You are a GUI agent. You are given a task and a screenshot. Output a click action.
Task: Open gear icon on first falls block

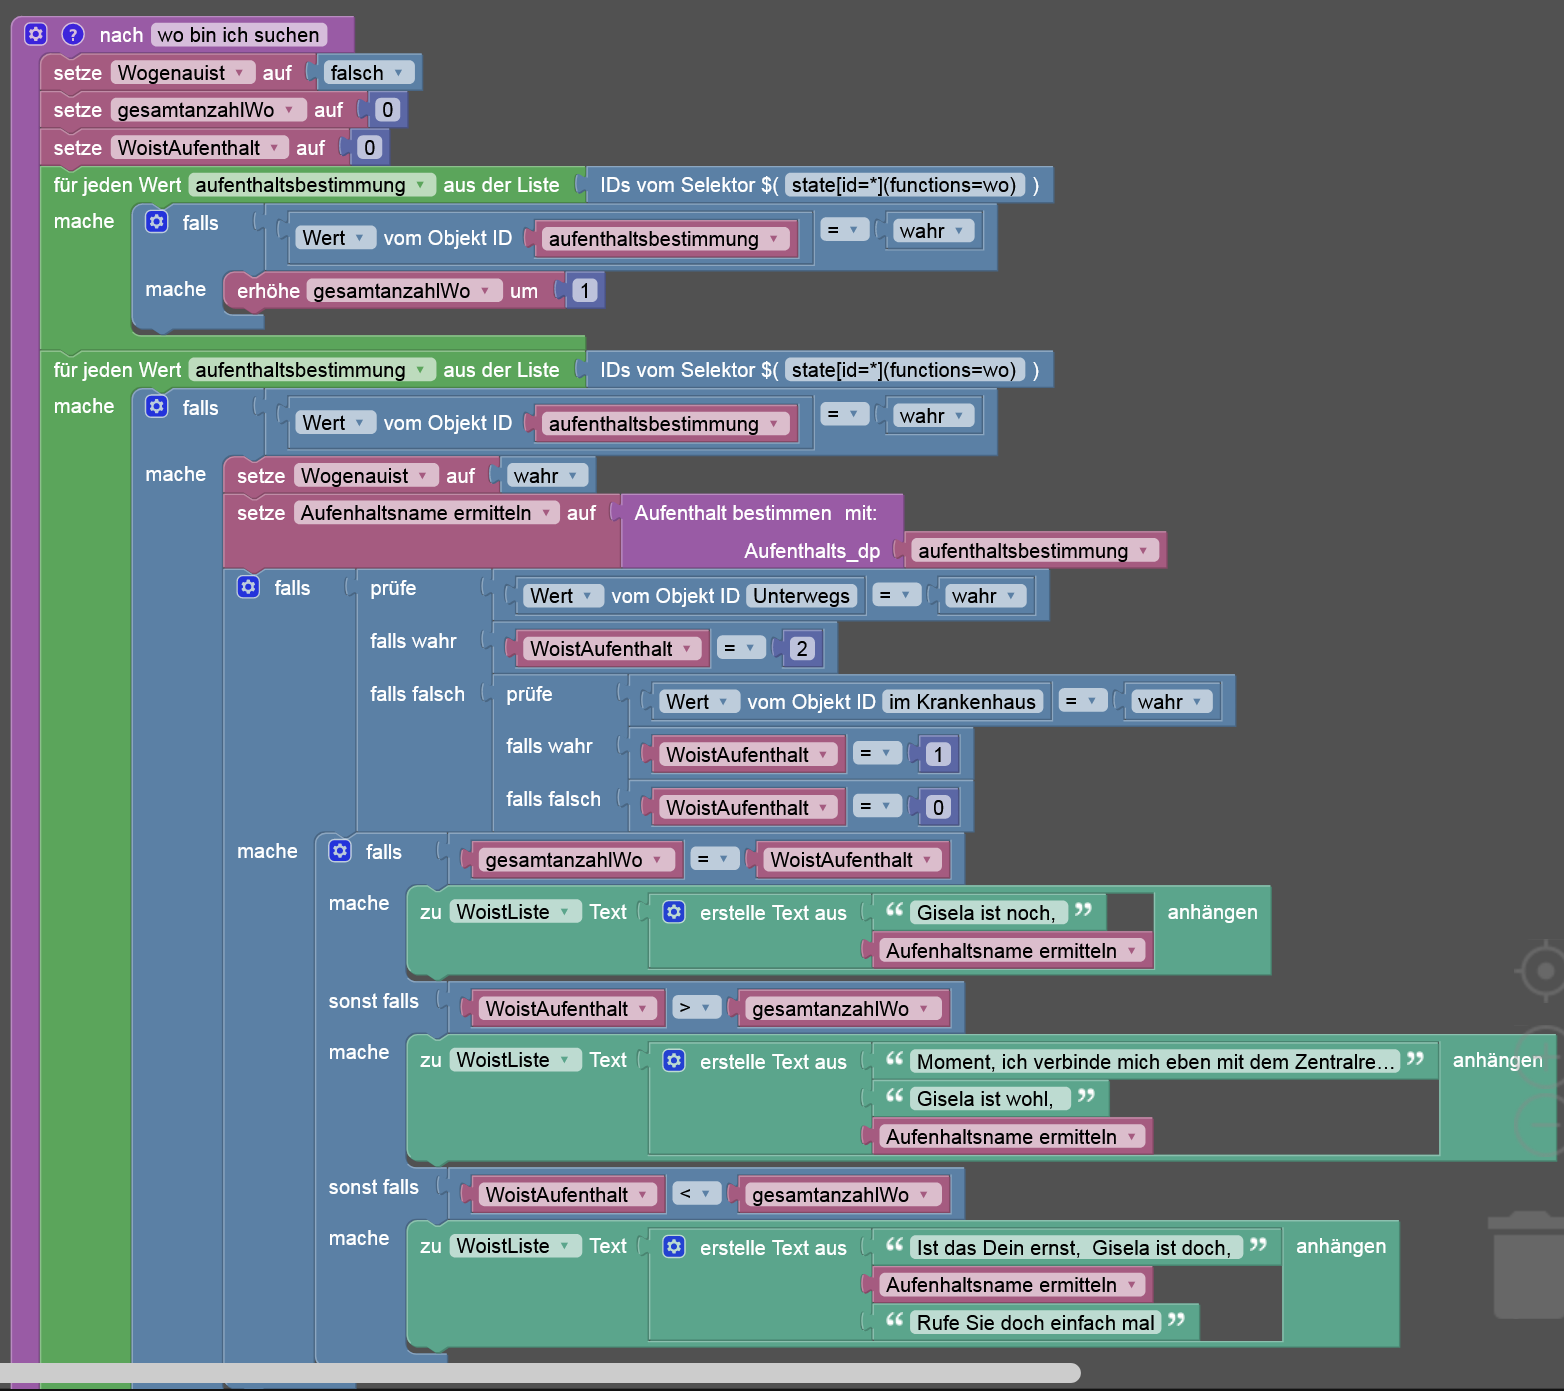tap(157, 221)
